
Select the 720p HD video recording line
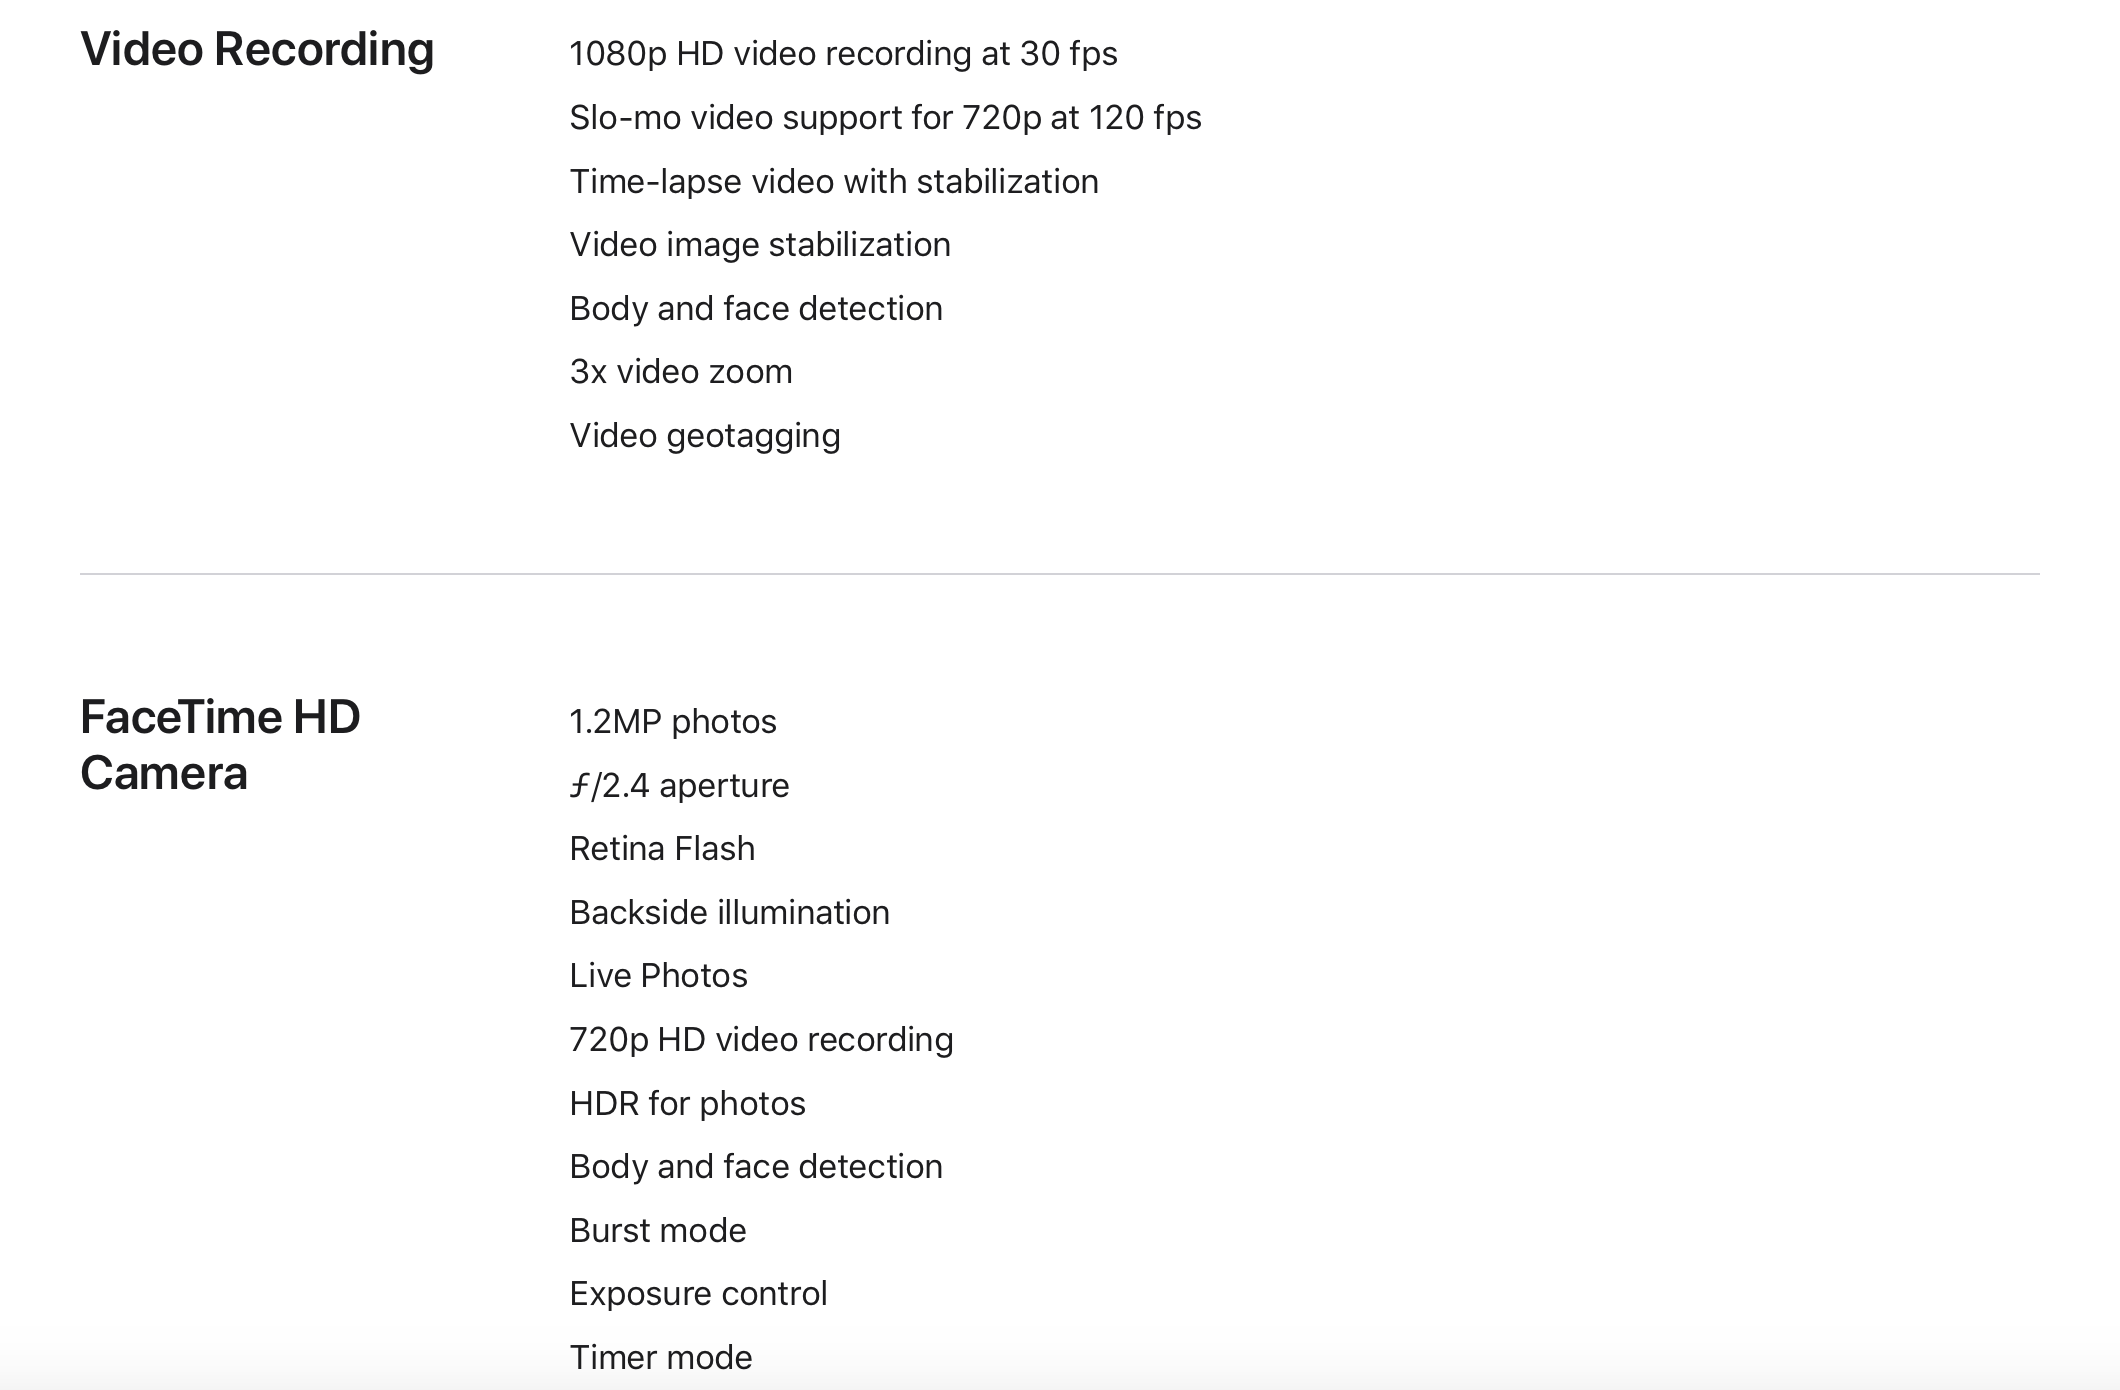[x=761, y=1040]
